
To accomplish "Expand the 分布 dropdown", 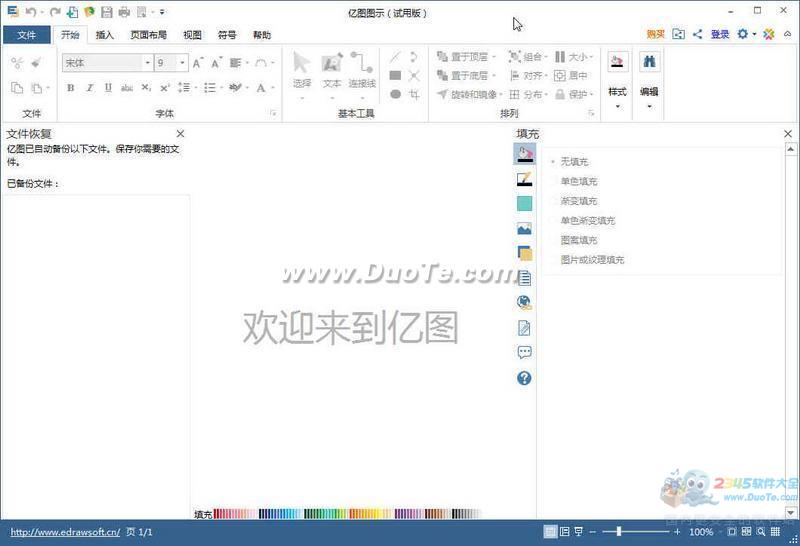I will pos(547,94).
